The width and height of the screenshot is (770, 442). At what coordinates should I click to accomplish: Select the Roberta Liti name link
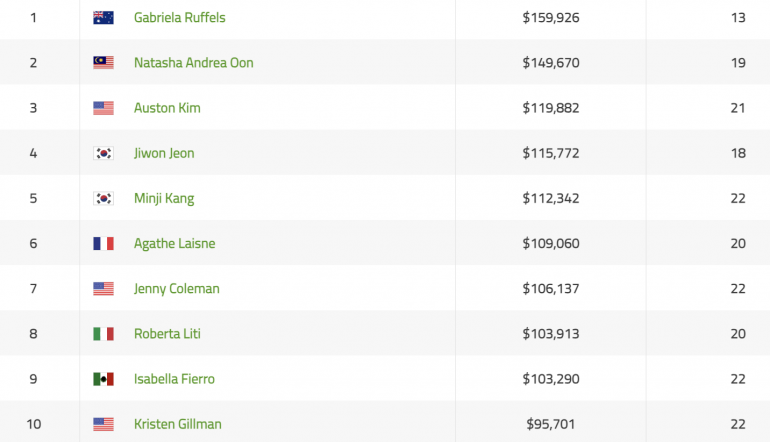[x=167, y=334]
